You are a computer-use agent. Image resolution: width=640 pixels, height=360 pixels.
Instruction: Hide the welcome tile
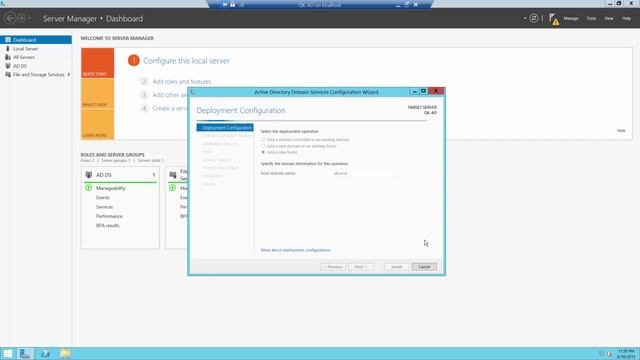621,131
